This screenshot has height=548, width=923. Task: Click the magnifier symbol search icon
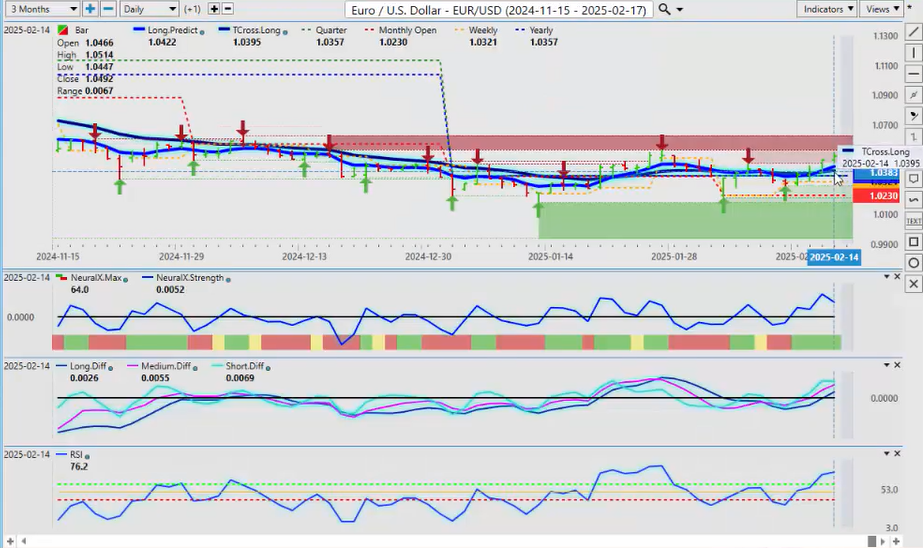click(665, 9)
